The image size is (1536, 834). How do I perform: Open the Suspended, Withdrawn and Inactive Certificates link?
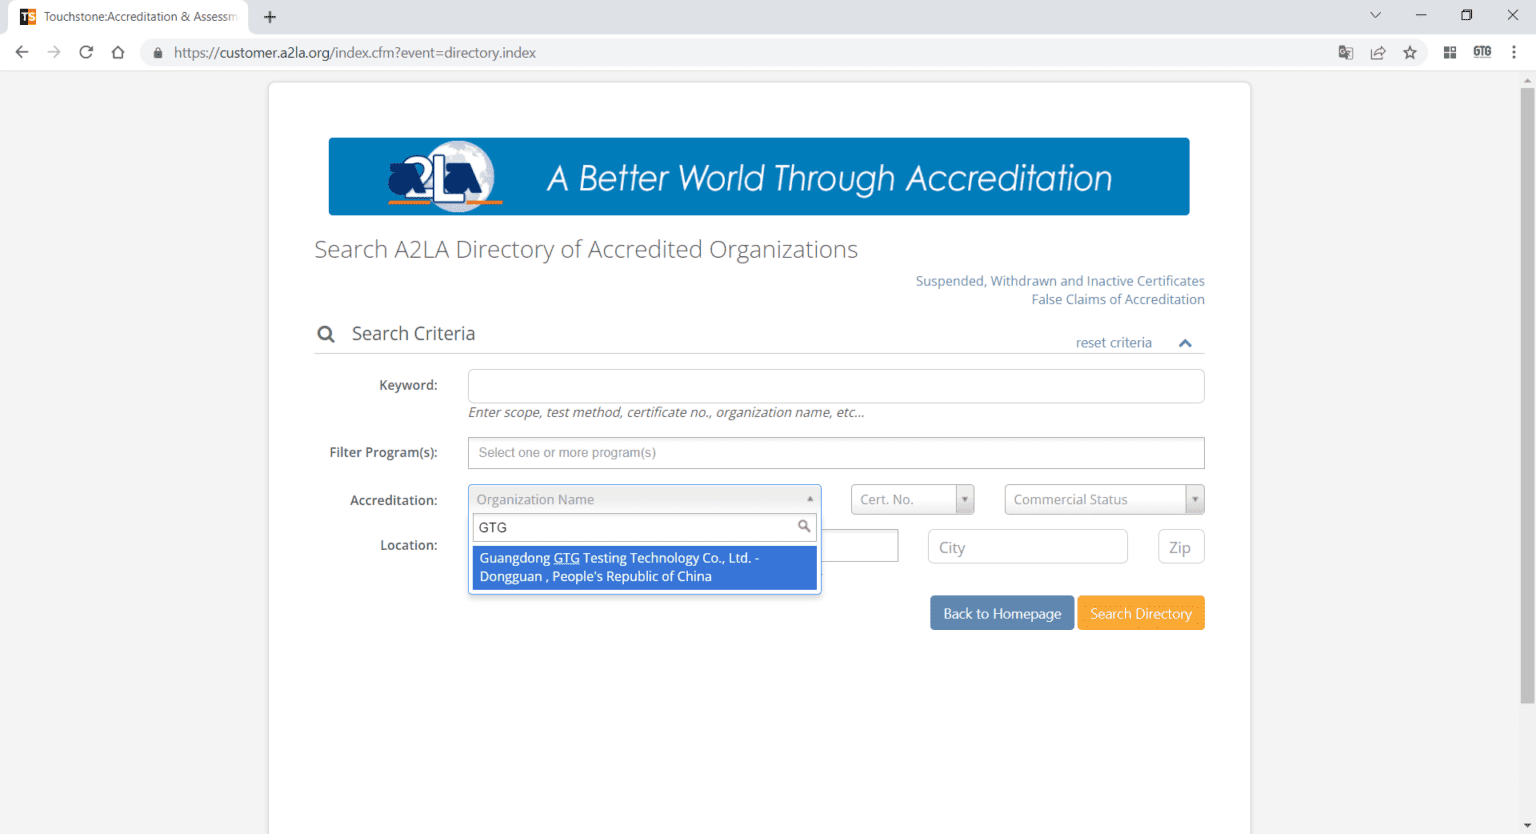coord(1059,281)
